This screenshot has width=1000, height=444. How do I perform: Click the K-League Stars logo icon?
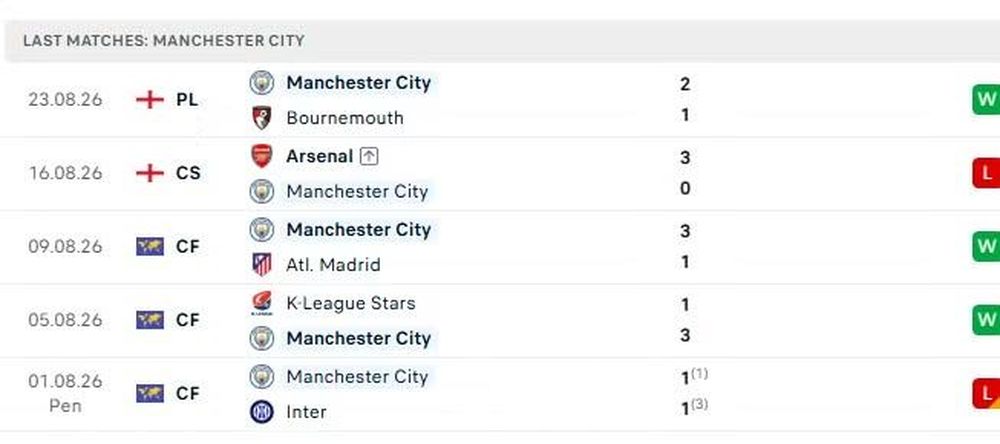(x=261, y=303)
